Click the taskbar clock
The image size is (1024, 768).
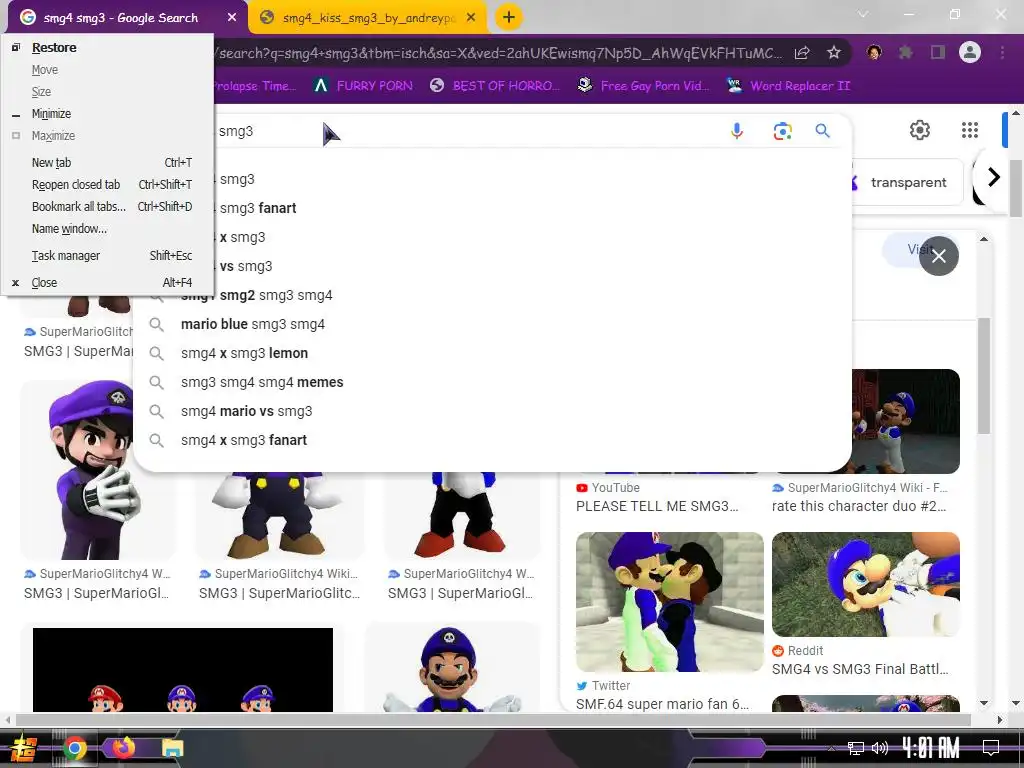[930, 748]
